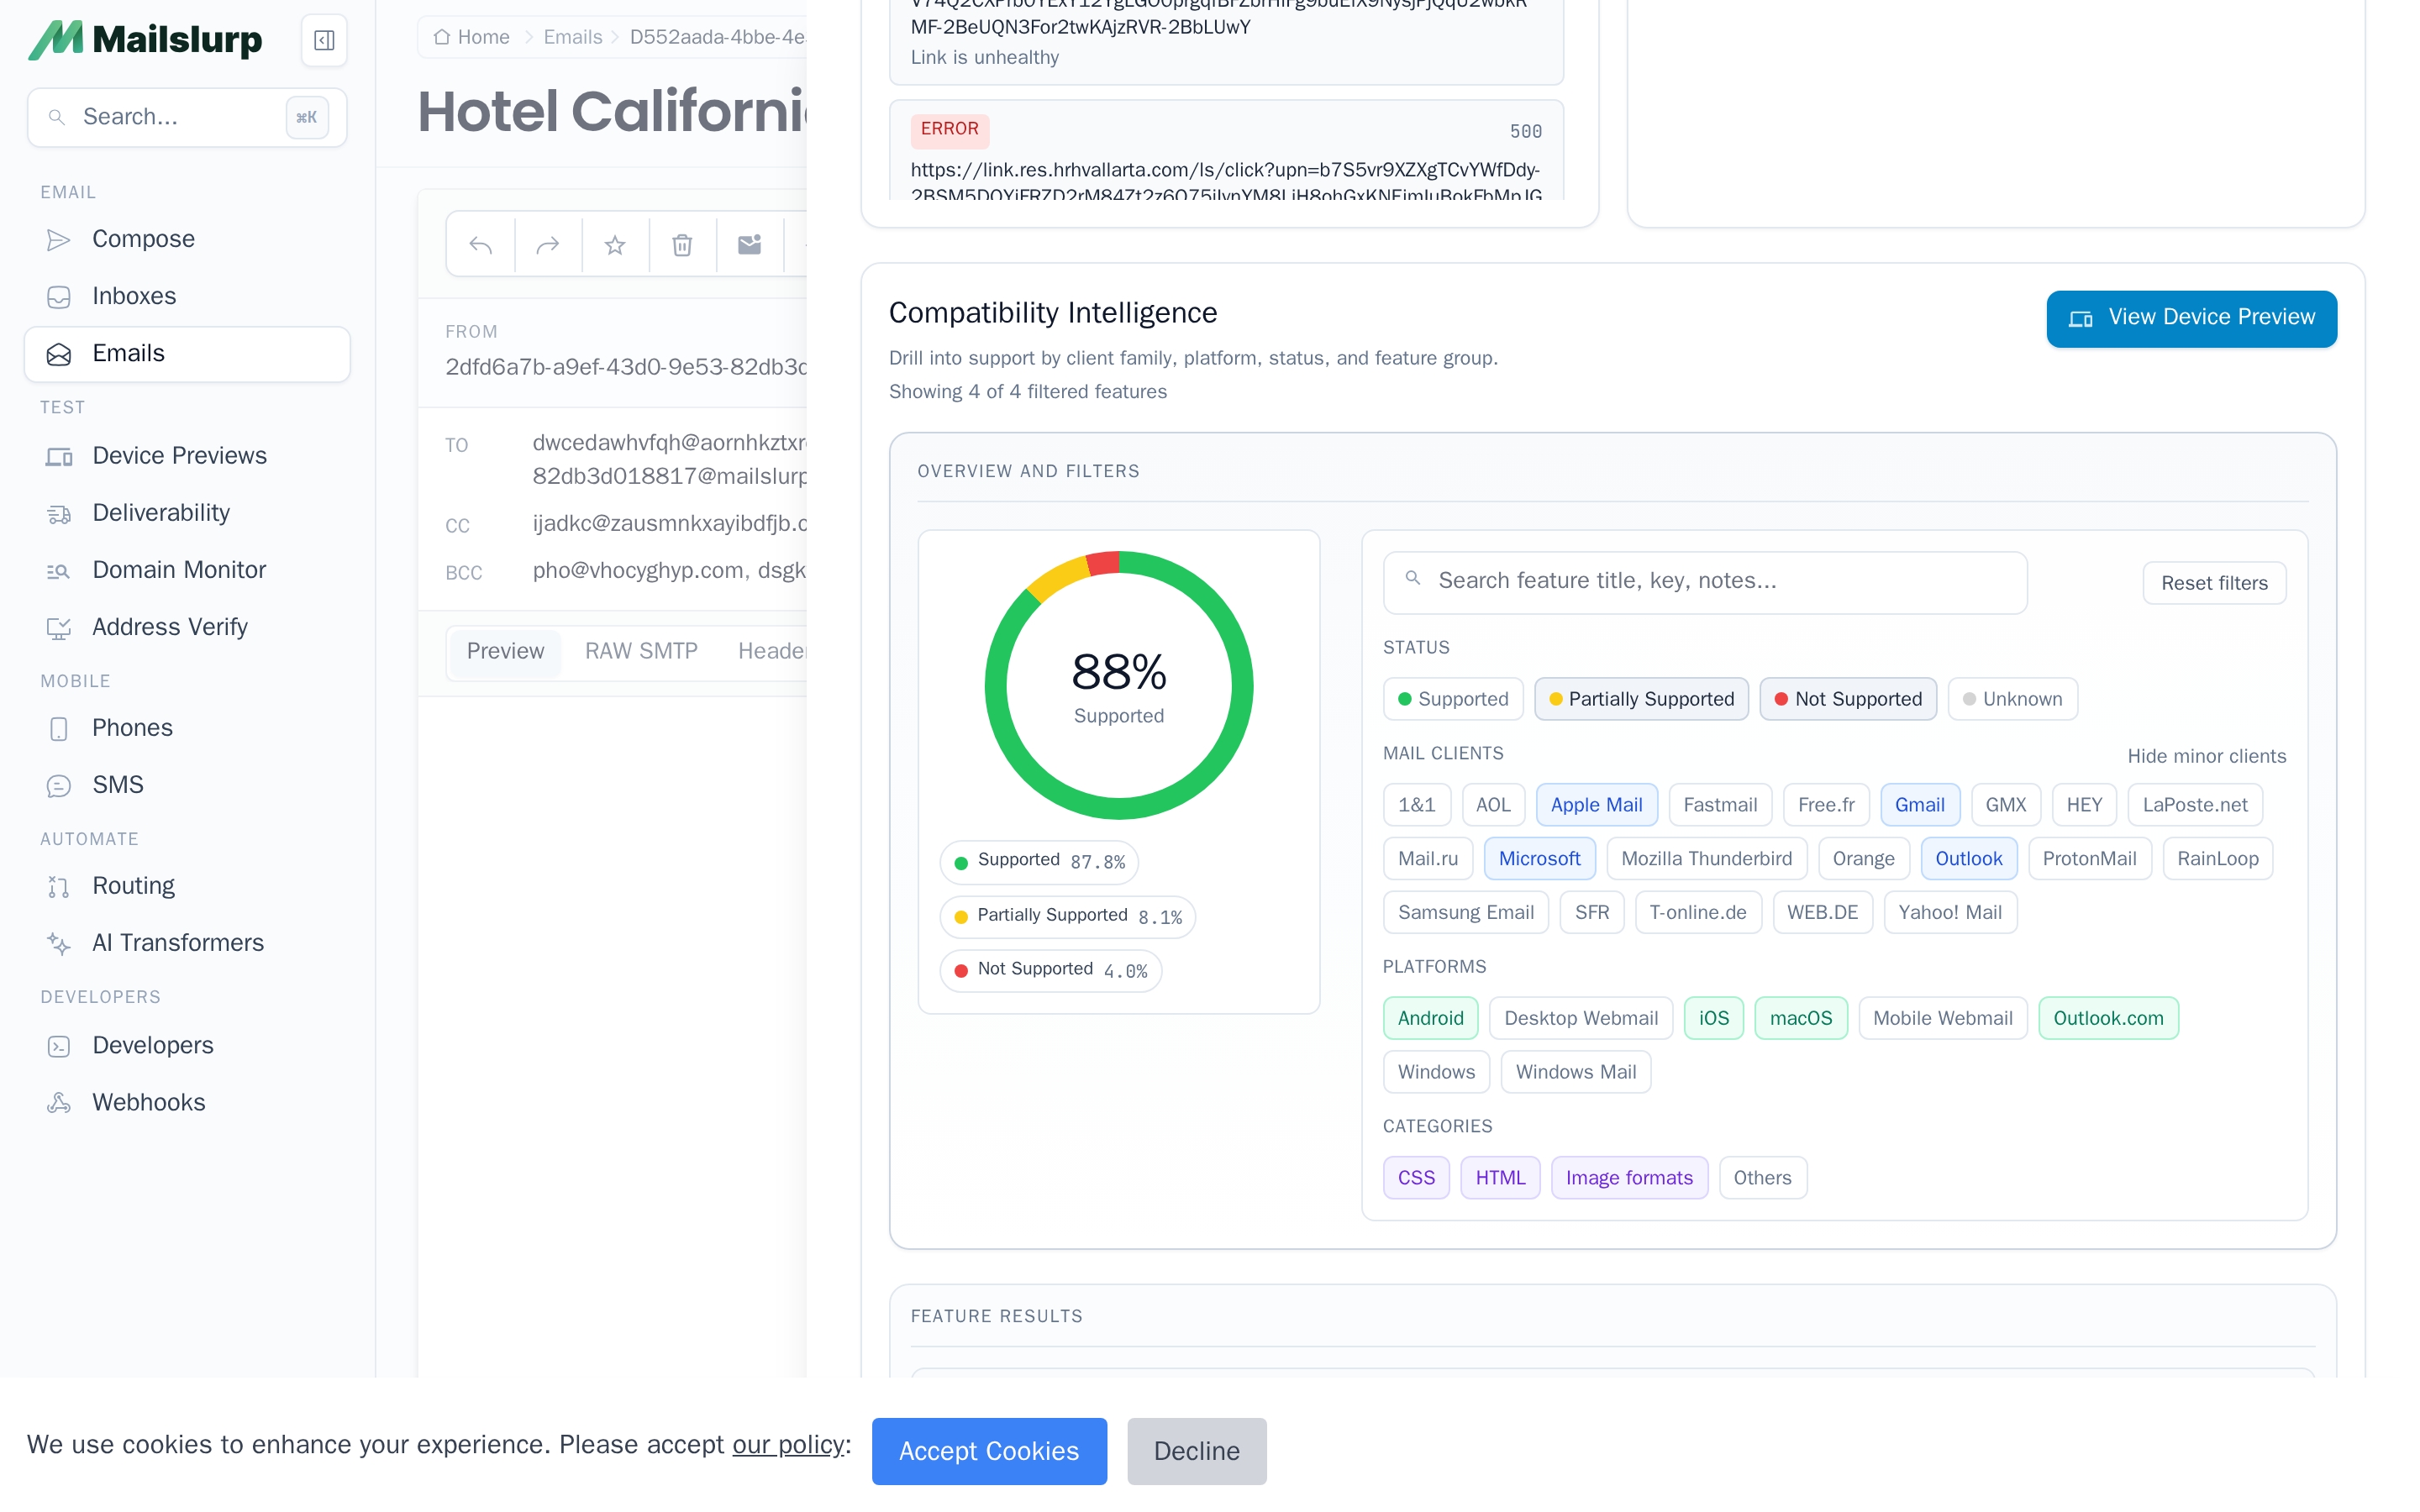Switch to the RAW SMTP tab
This screenshot has width=2420, height=1512.
(641, 651)
